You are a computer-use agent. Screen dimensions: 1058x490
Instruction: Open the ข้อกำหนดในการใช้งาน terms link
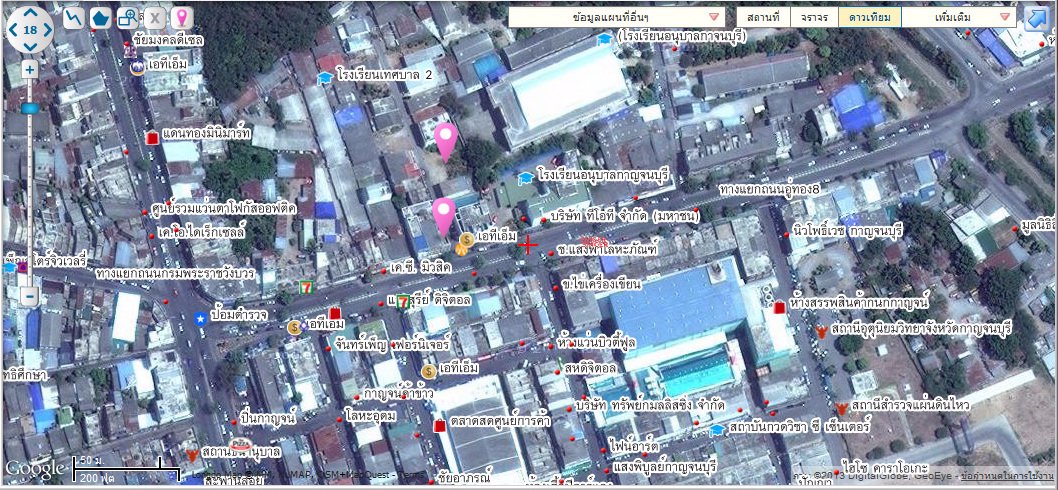point(1005,476)
